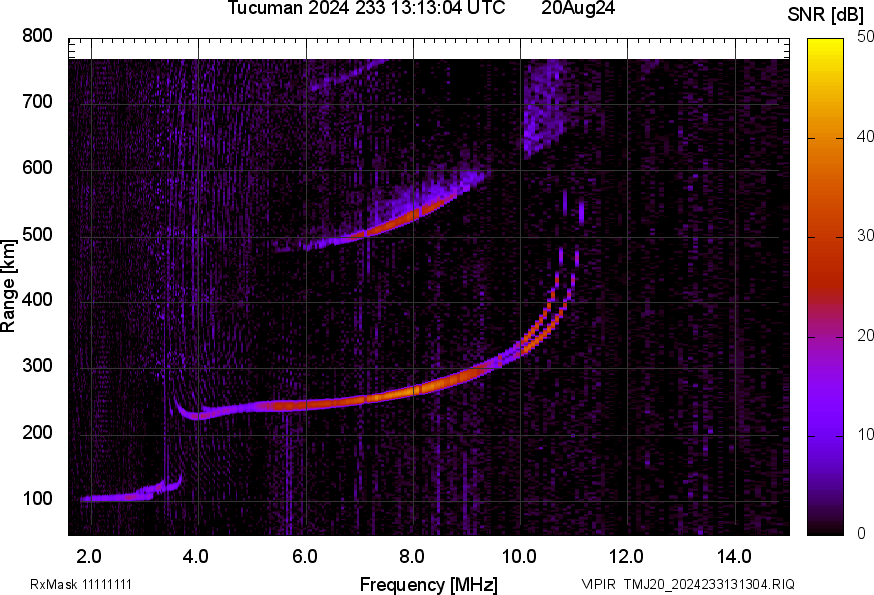This screenshot has height=595, width=874.
Task: Click the frequency tick label 10.0
Action: pyautogui.click(x=519, y=556)
